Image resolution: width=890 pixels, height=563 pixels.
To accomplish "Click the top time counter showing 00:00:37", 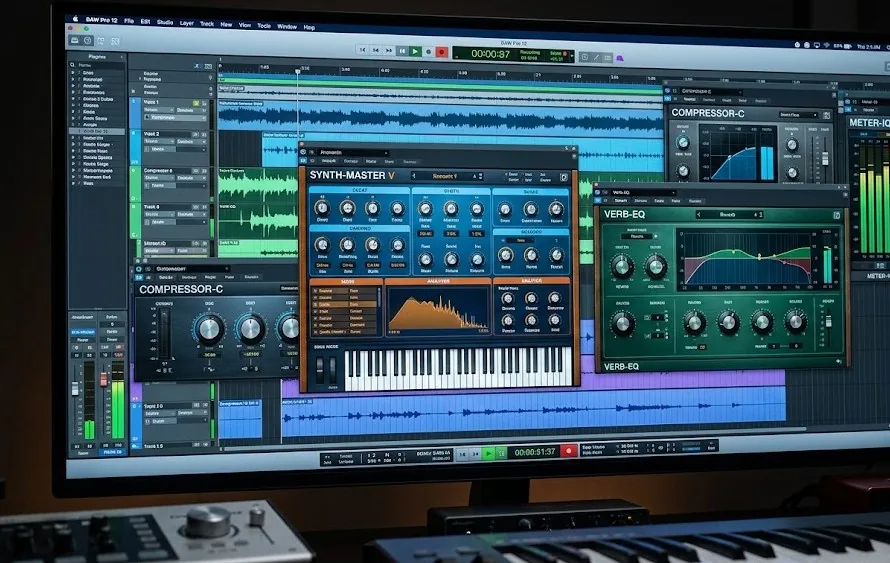I will tap(490, 54).
